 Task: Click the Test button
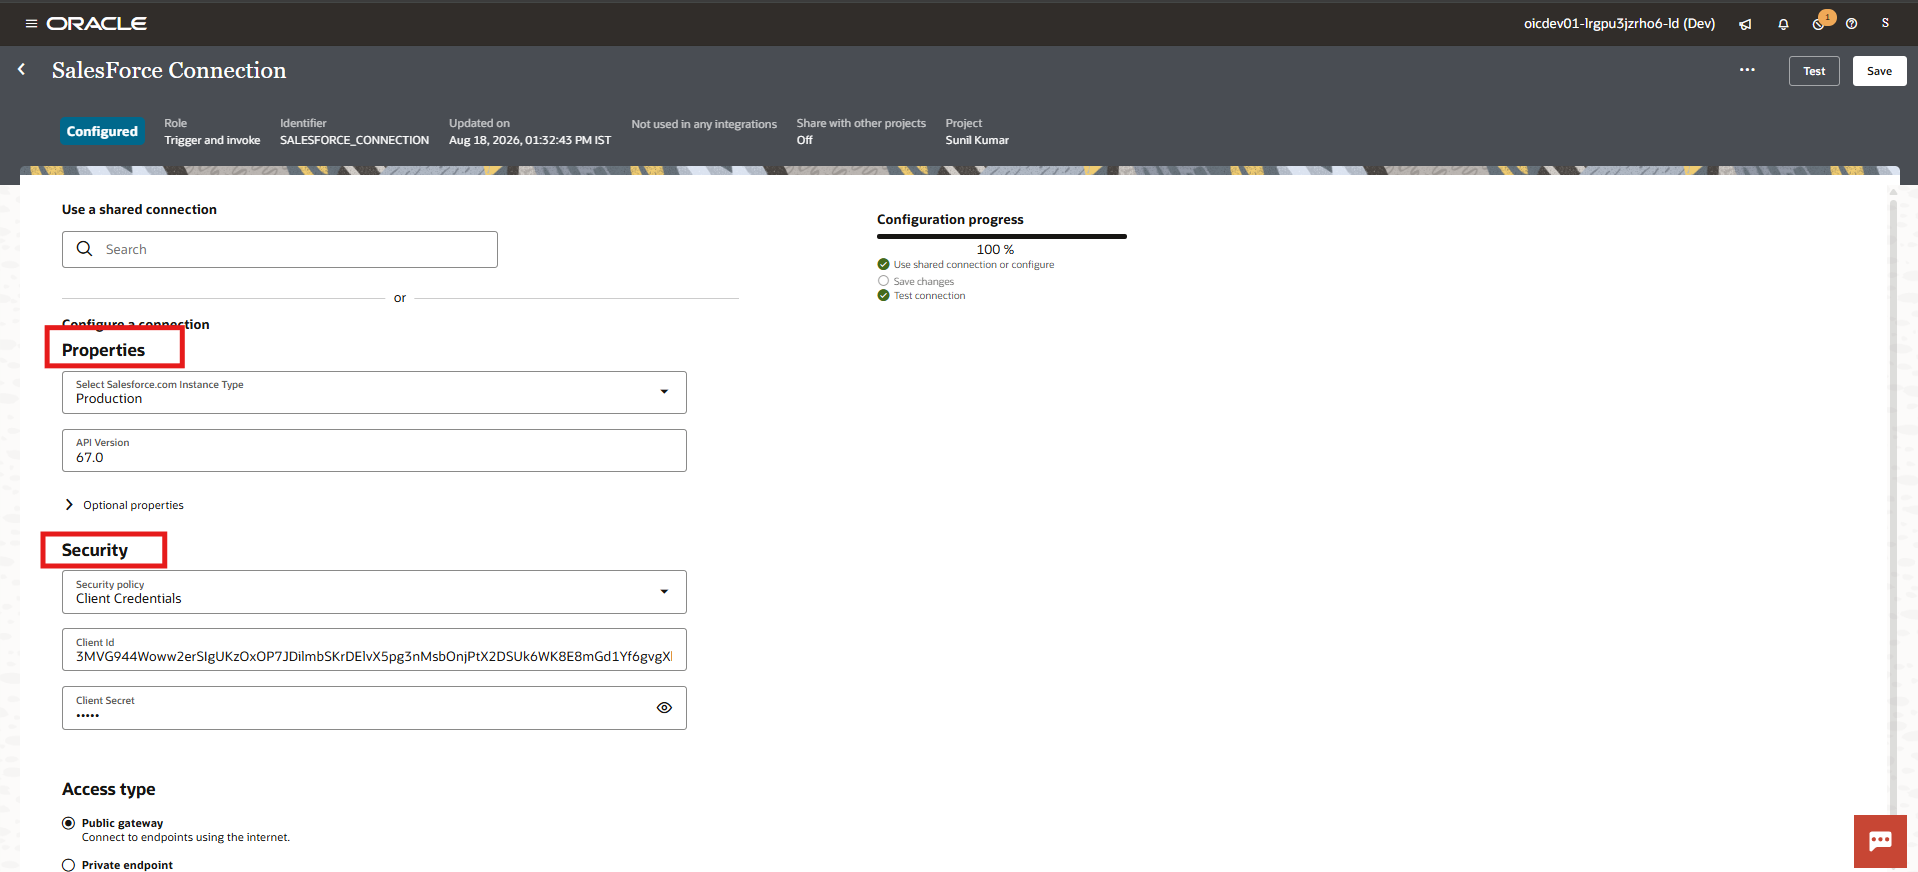tap(1814, 71)
